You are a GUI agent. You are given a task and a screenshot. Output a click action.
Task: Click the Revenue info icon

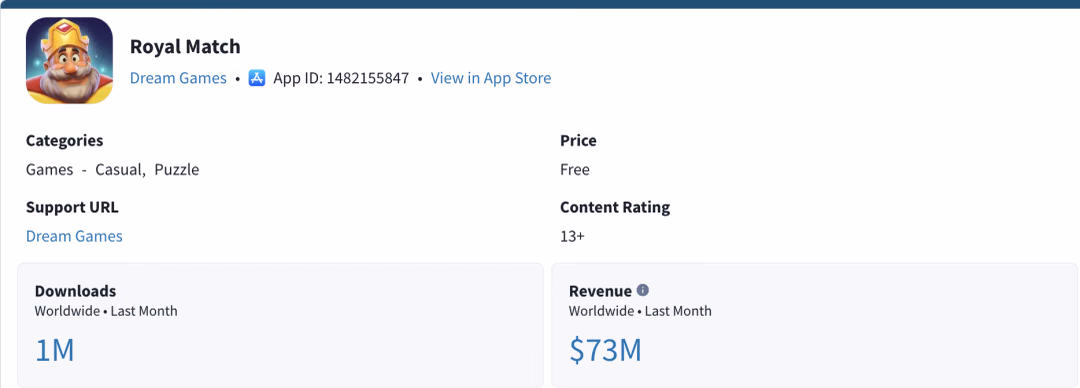(643, 290)
